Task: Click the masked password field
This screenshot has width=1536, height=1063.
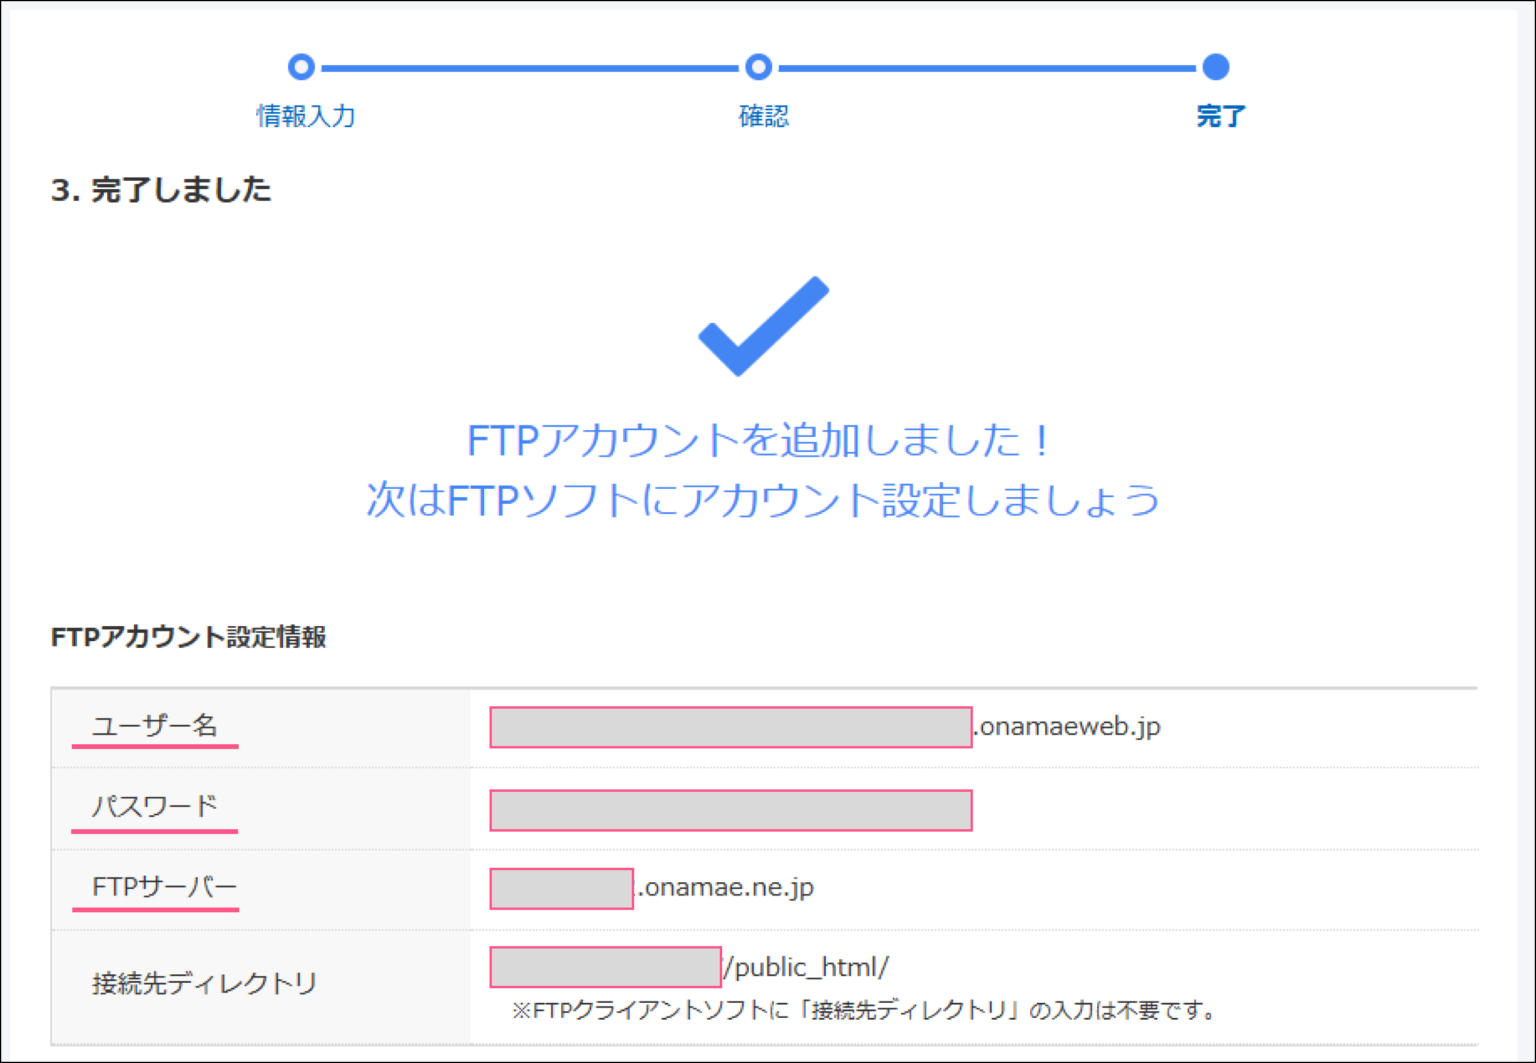Action: 730,809
